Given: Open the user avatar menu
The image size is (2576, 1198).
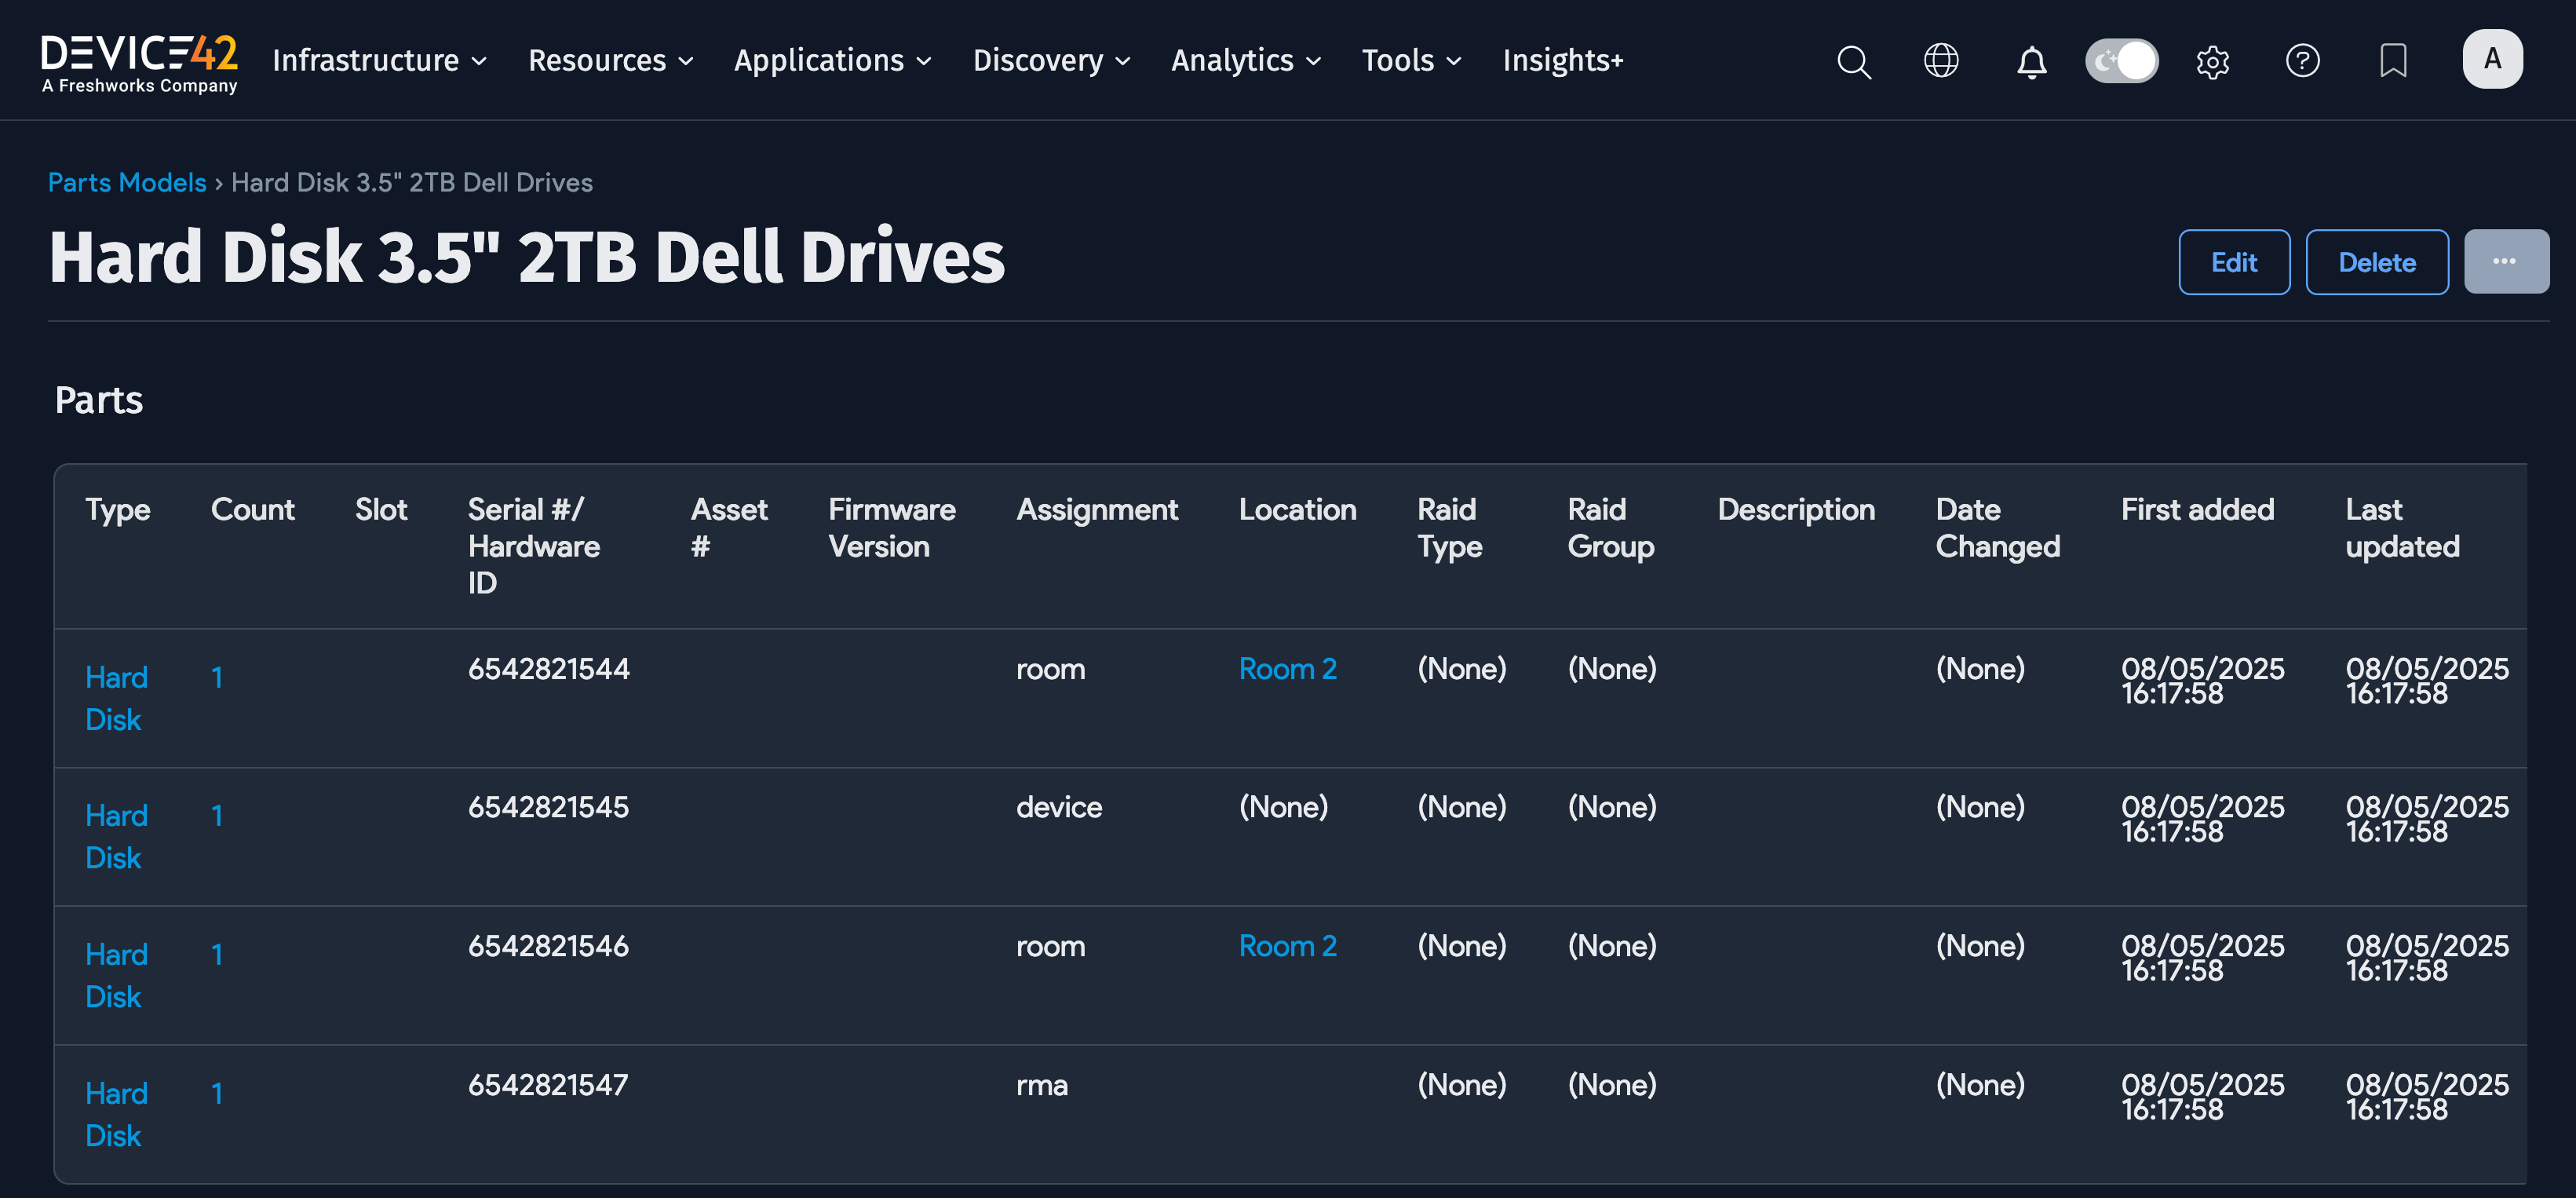Looking at the screenshot, I should point(2491,59).
